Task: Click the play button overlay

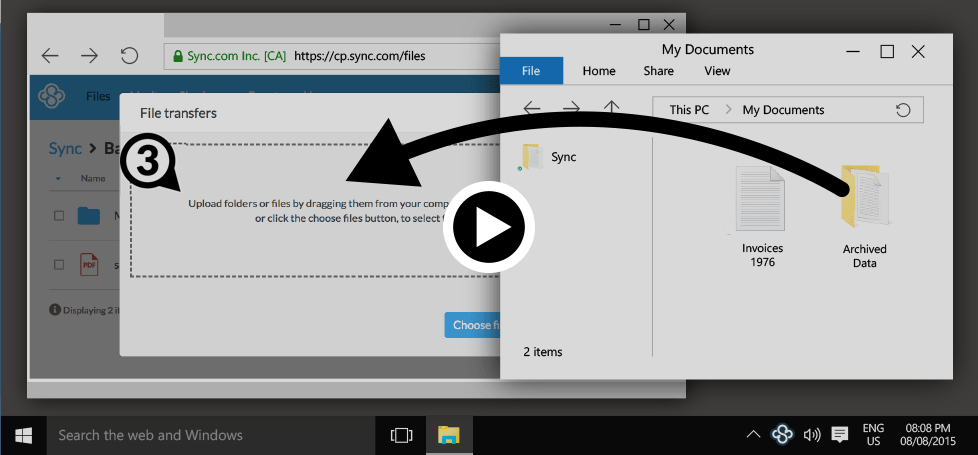Action: 489,229
